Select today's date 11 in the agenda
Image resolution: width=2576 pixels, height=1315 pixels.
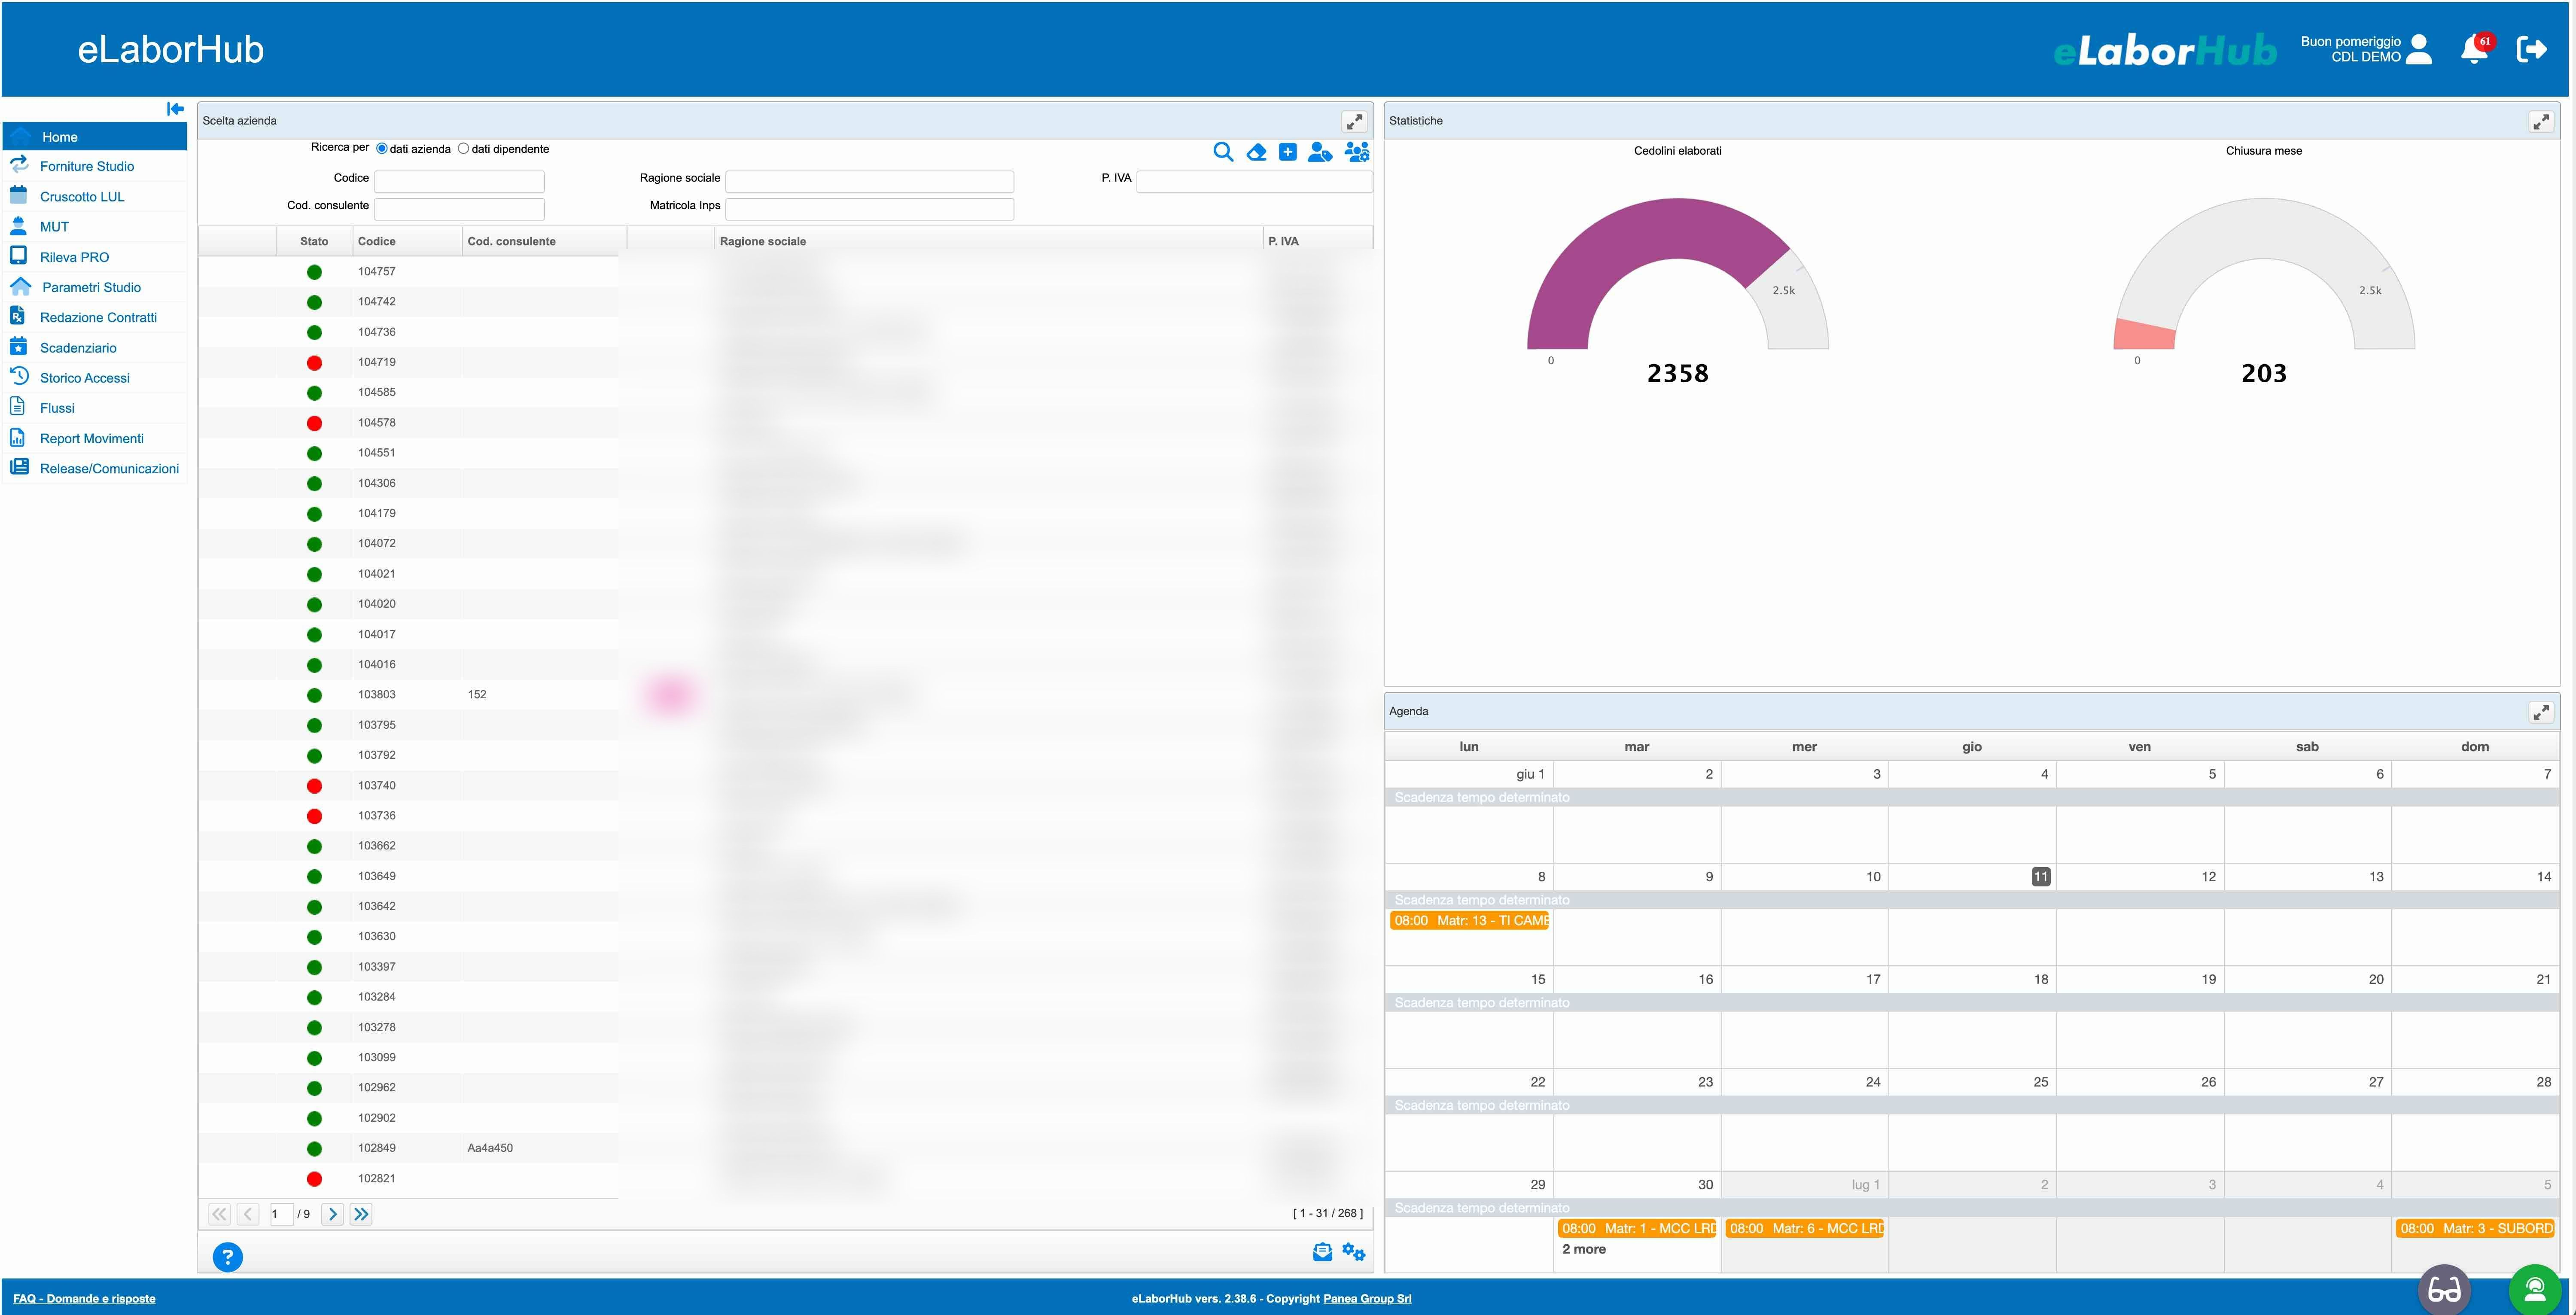2041,877
